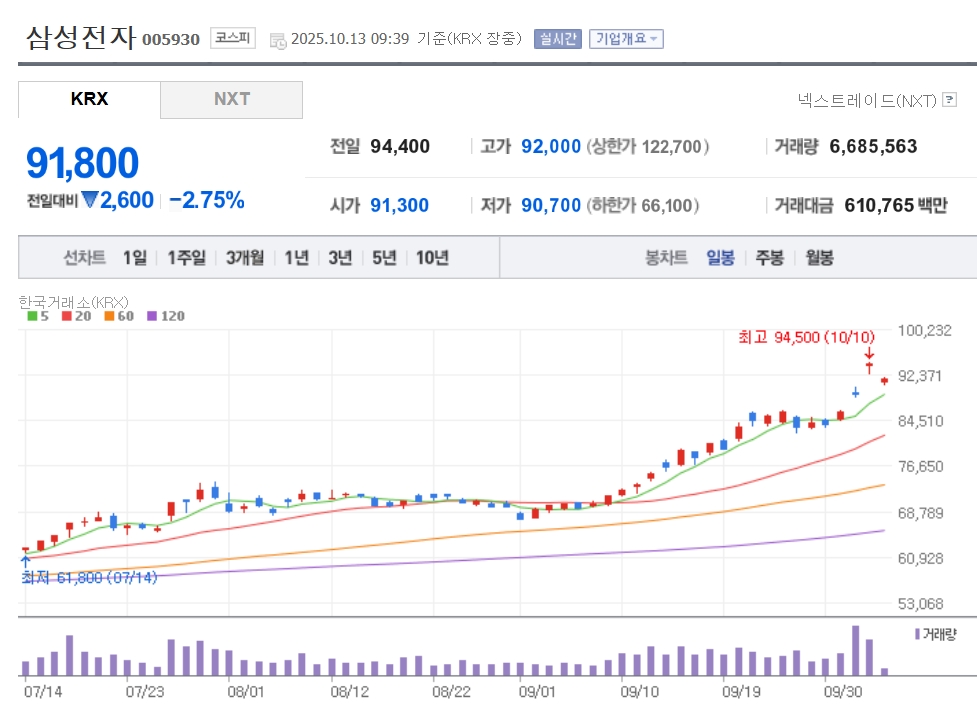Select the 월봉 monthly candle chart

[819, 257]
